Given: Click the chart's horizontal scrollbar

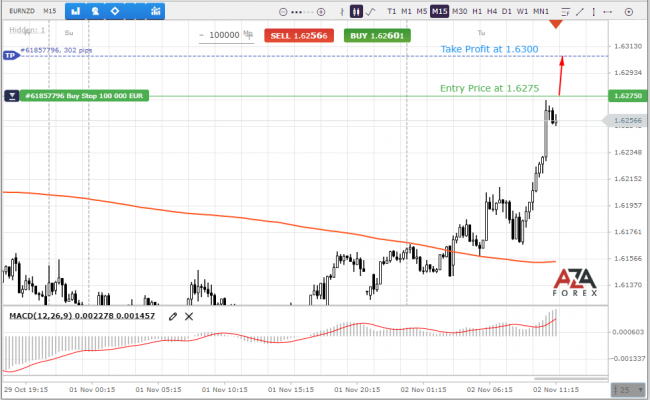Looking at the screenshot, I should coord(571,378).
